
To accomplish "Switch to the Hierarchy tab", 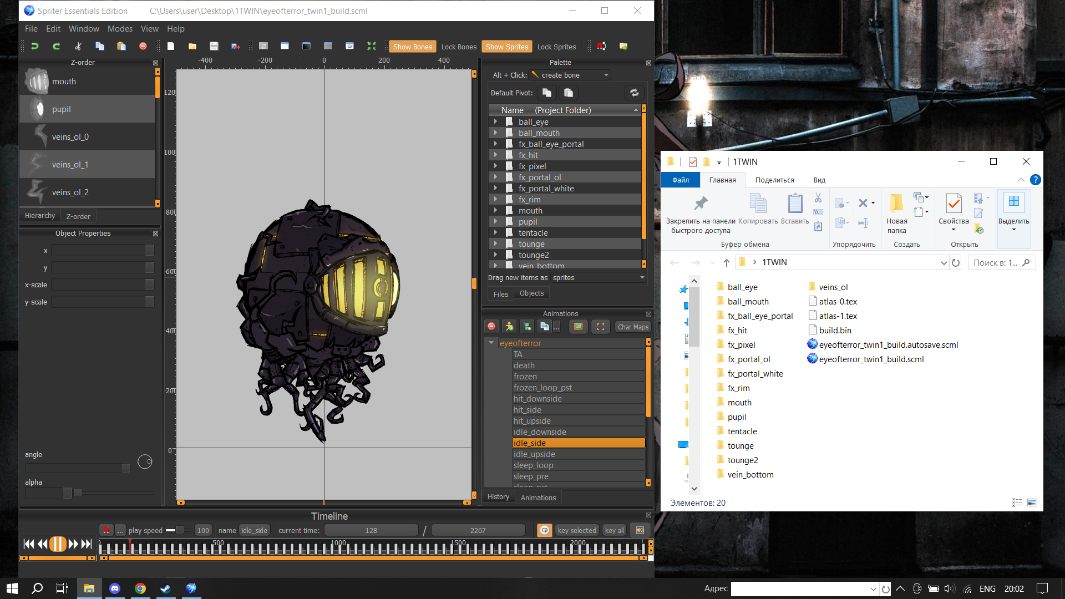I will pos(40,216).
